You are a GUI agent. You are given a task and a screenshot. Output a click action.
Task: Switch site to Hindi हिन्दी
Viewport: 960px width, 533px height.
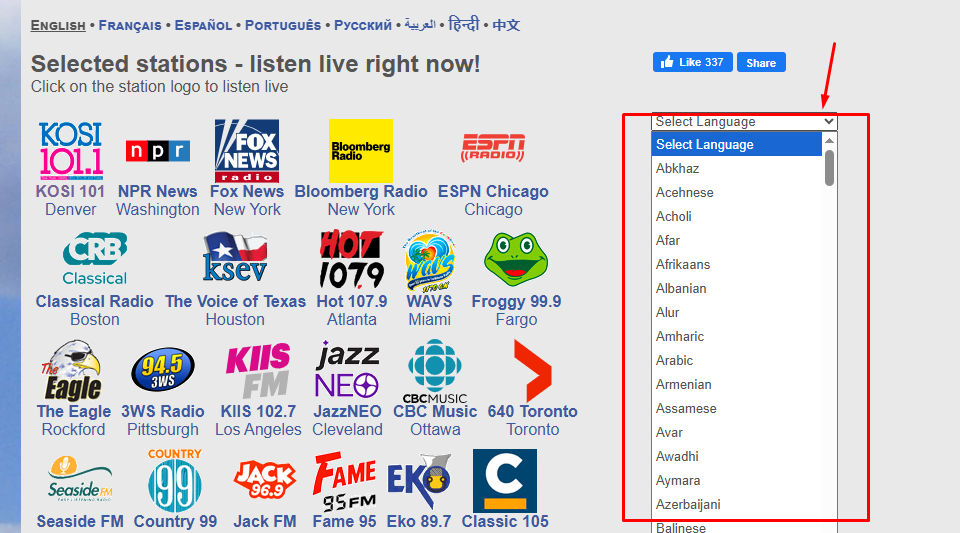[463, 24]
